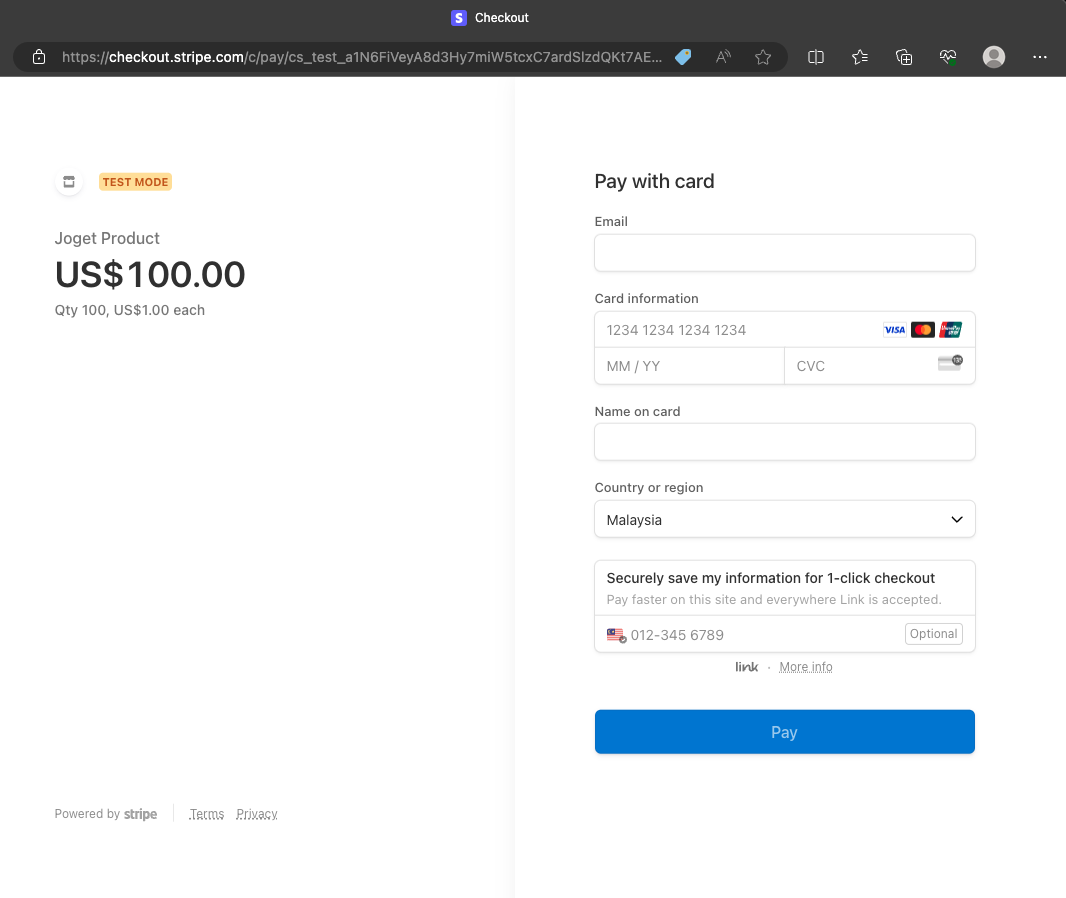
Task: Click the CVC input field
Action: point(860,366)
